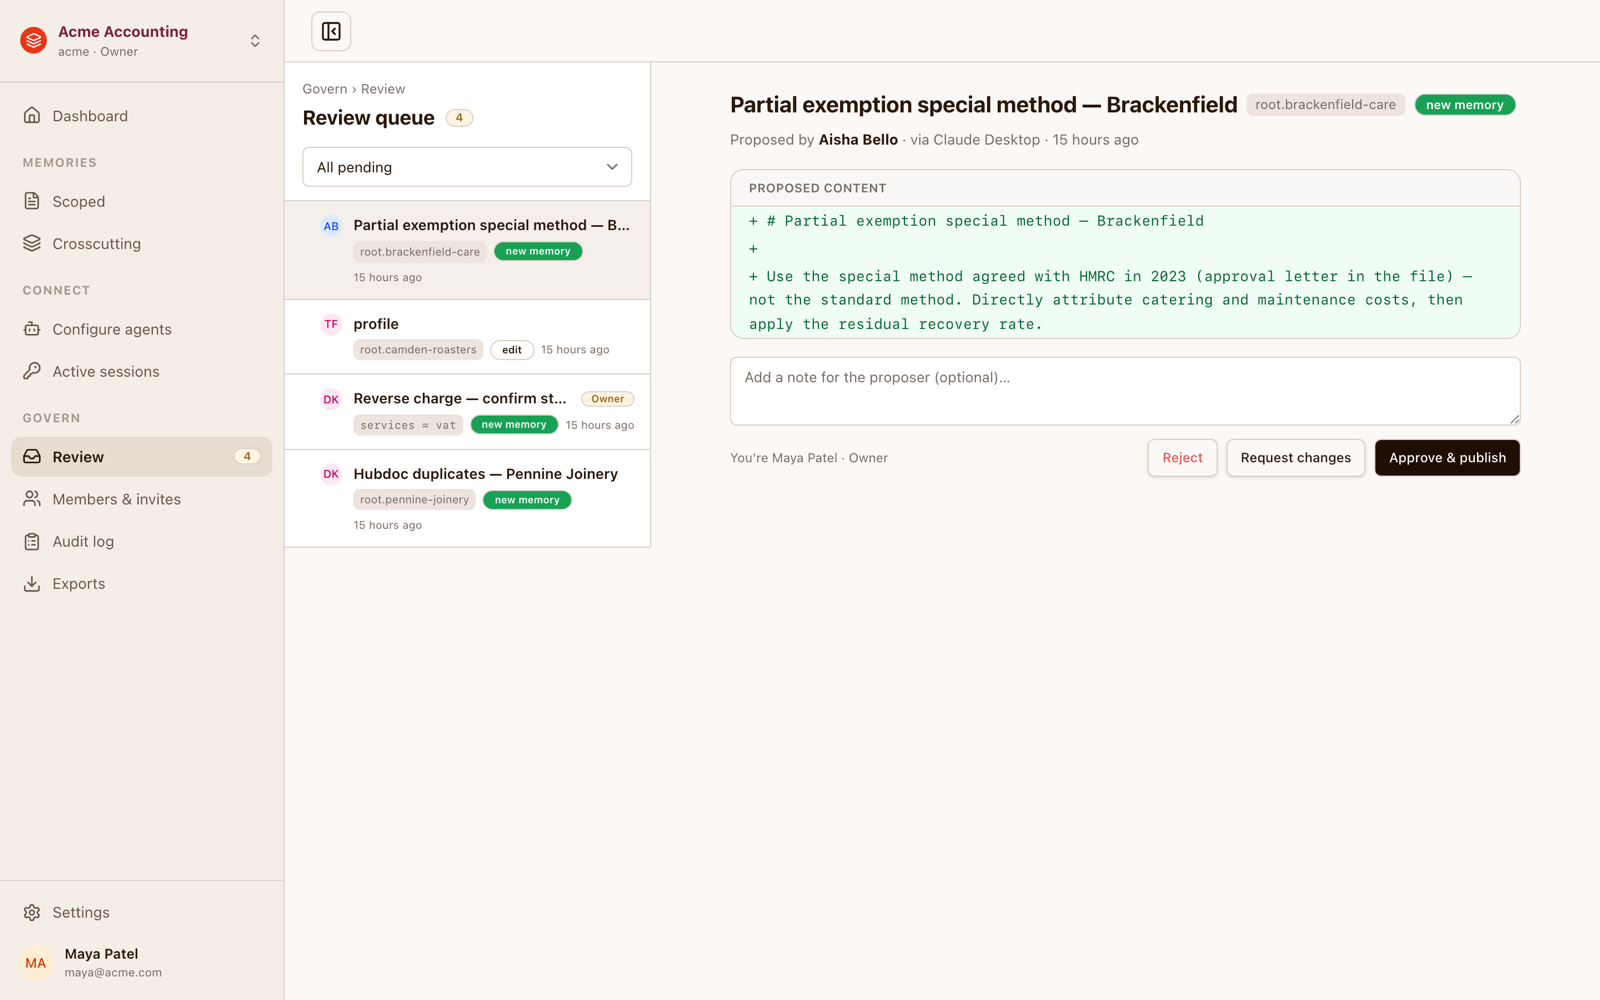Open Crosscutting memories
1600x1000 pixels.
[x=142, y=244]
